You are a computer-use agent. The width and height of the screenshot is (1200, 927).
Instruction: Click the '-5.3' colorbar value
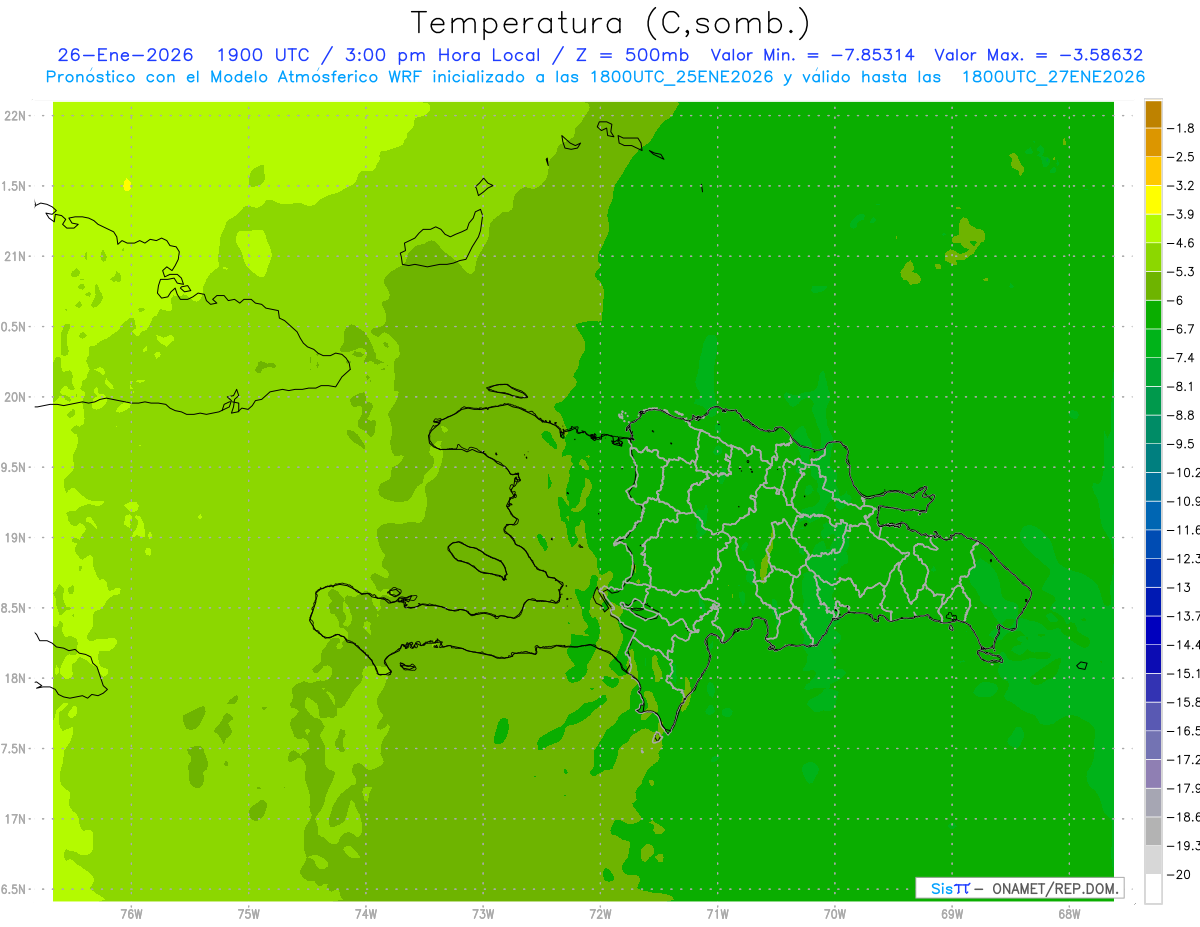click(x=1181, y=271)
